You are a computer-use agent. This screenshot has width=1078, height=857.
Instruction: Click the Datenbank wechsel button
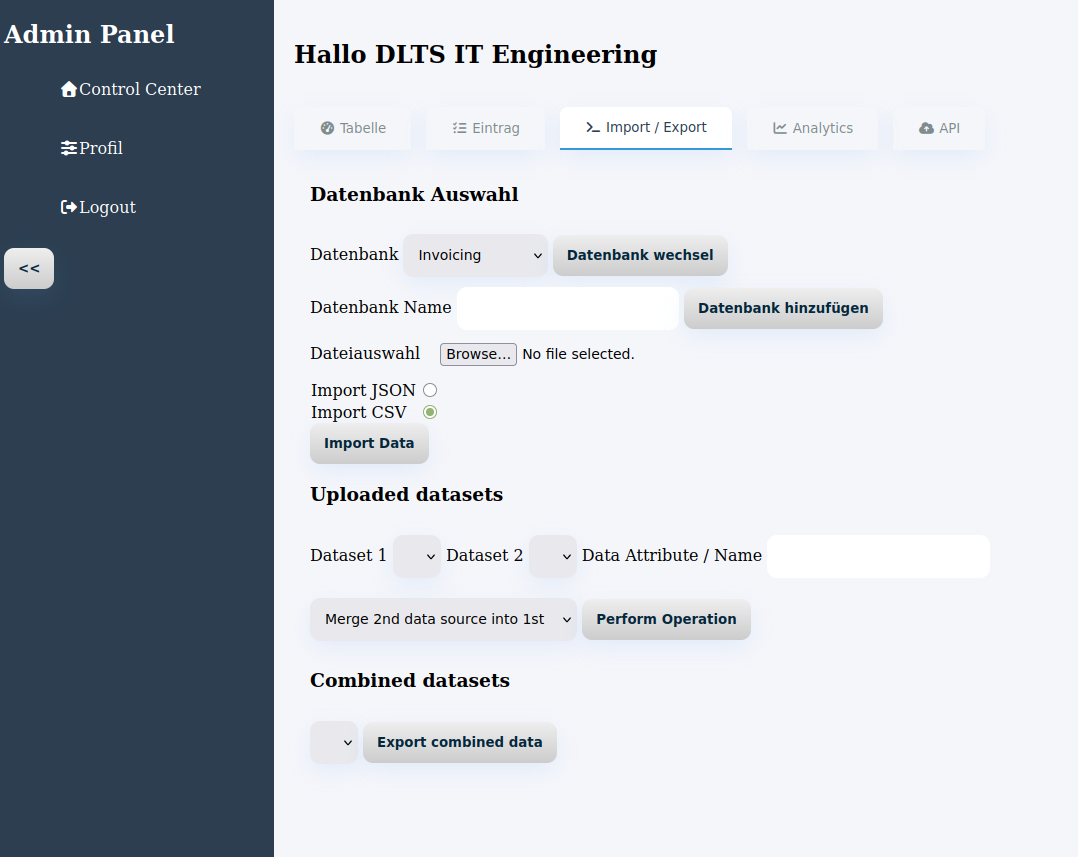pyautogui.click(x=640, y=255)
